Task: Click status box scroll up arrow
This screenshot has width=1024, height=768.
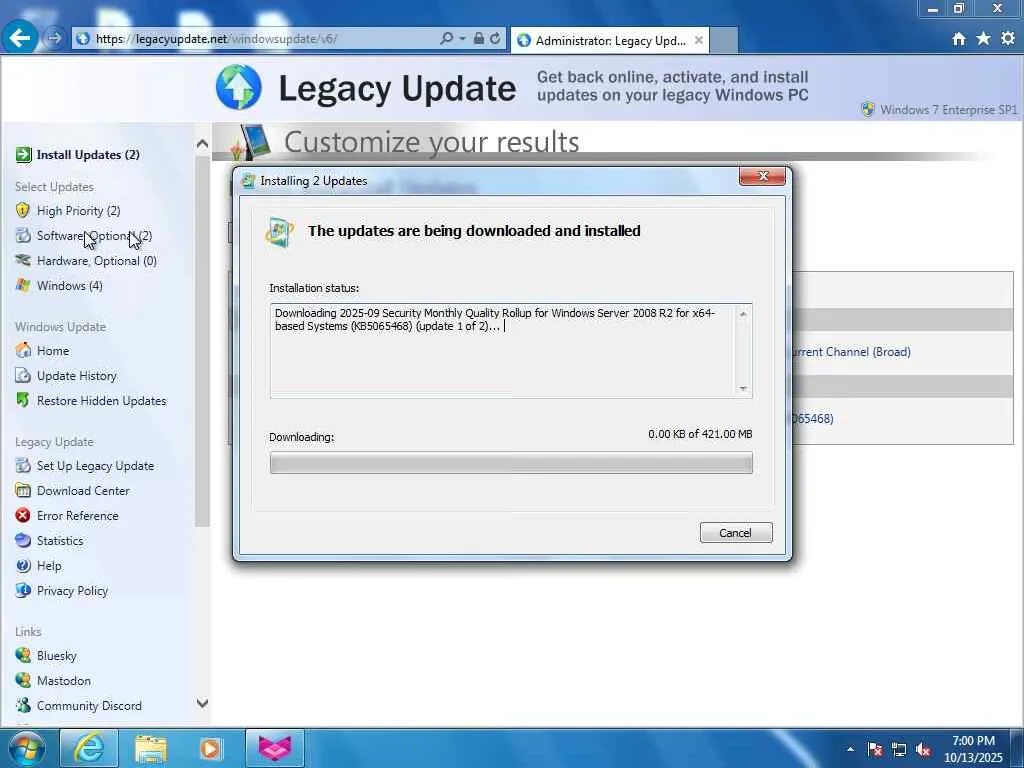Action: tap(743, 314)
